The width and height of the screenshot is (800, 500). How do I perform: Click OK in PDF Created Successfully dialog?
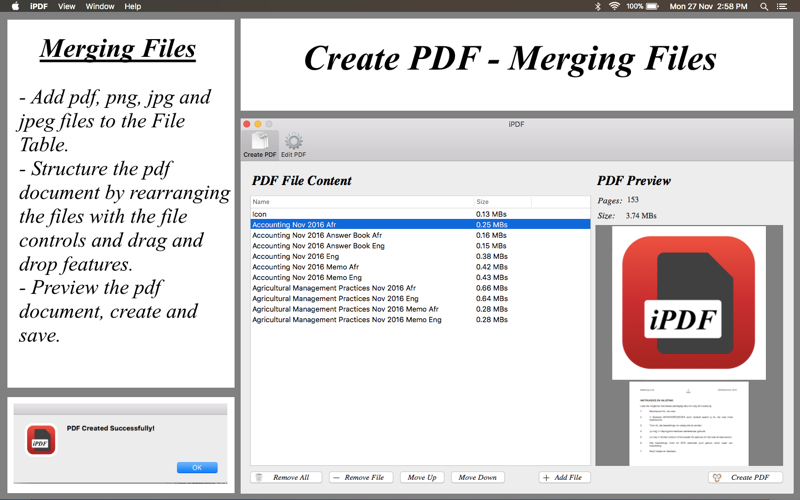(x=197, y=467)
